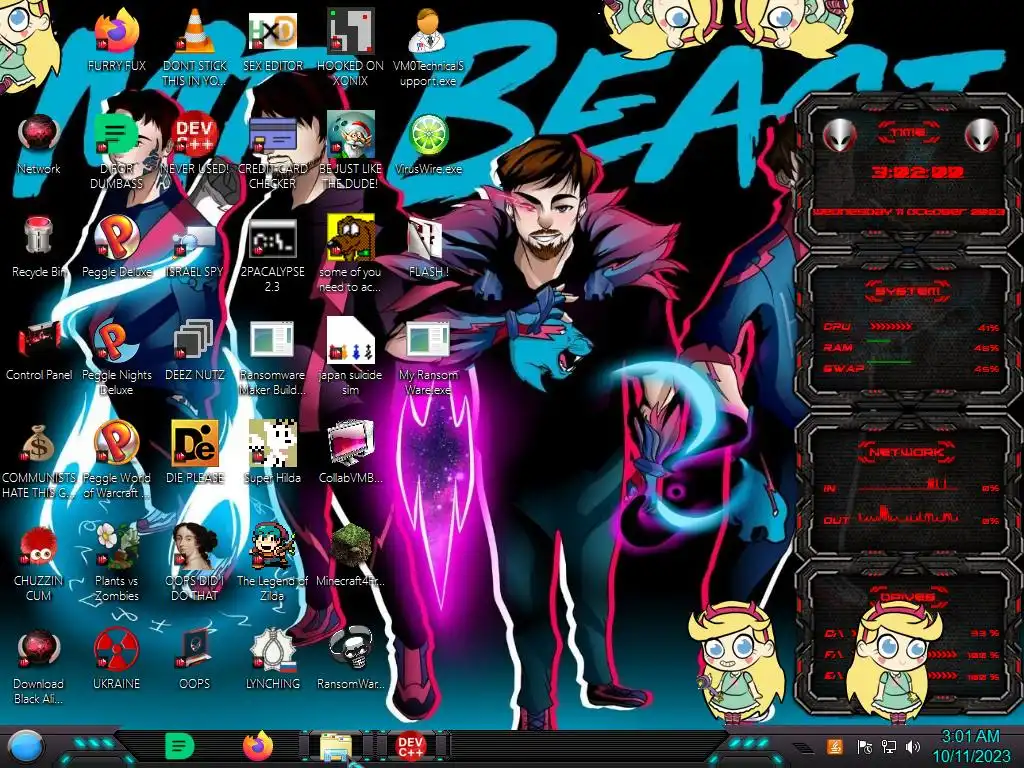
Task: Launch Peggle Nights Deluxe
Action: point(116,341)
